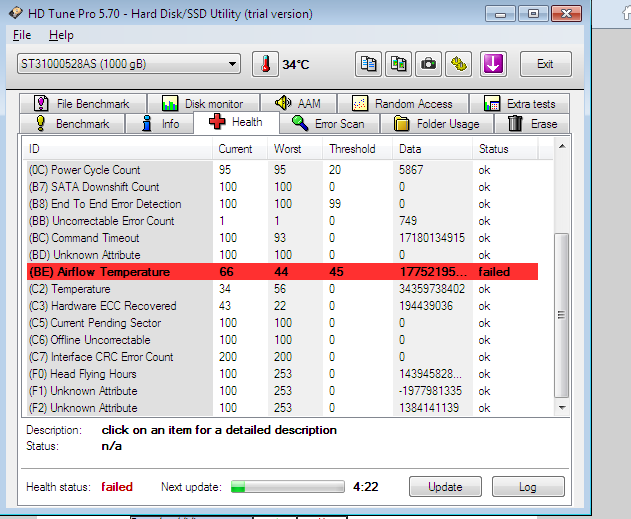This screenshot has width=631, height=519.
Task: Click the Update button
Action: click(445, 487)
